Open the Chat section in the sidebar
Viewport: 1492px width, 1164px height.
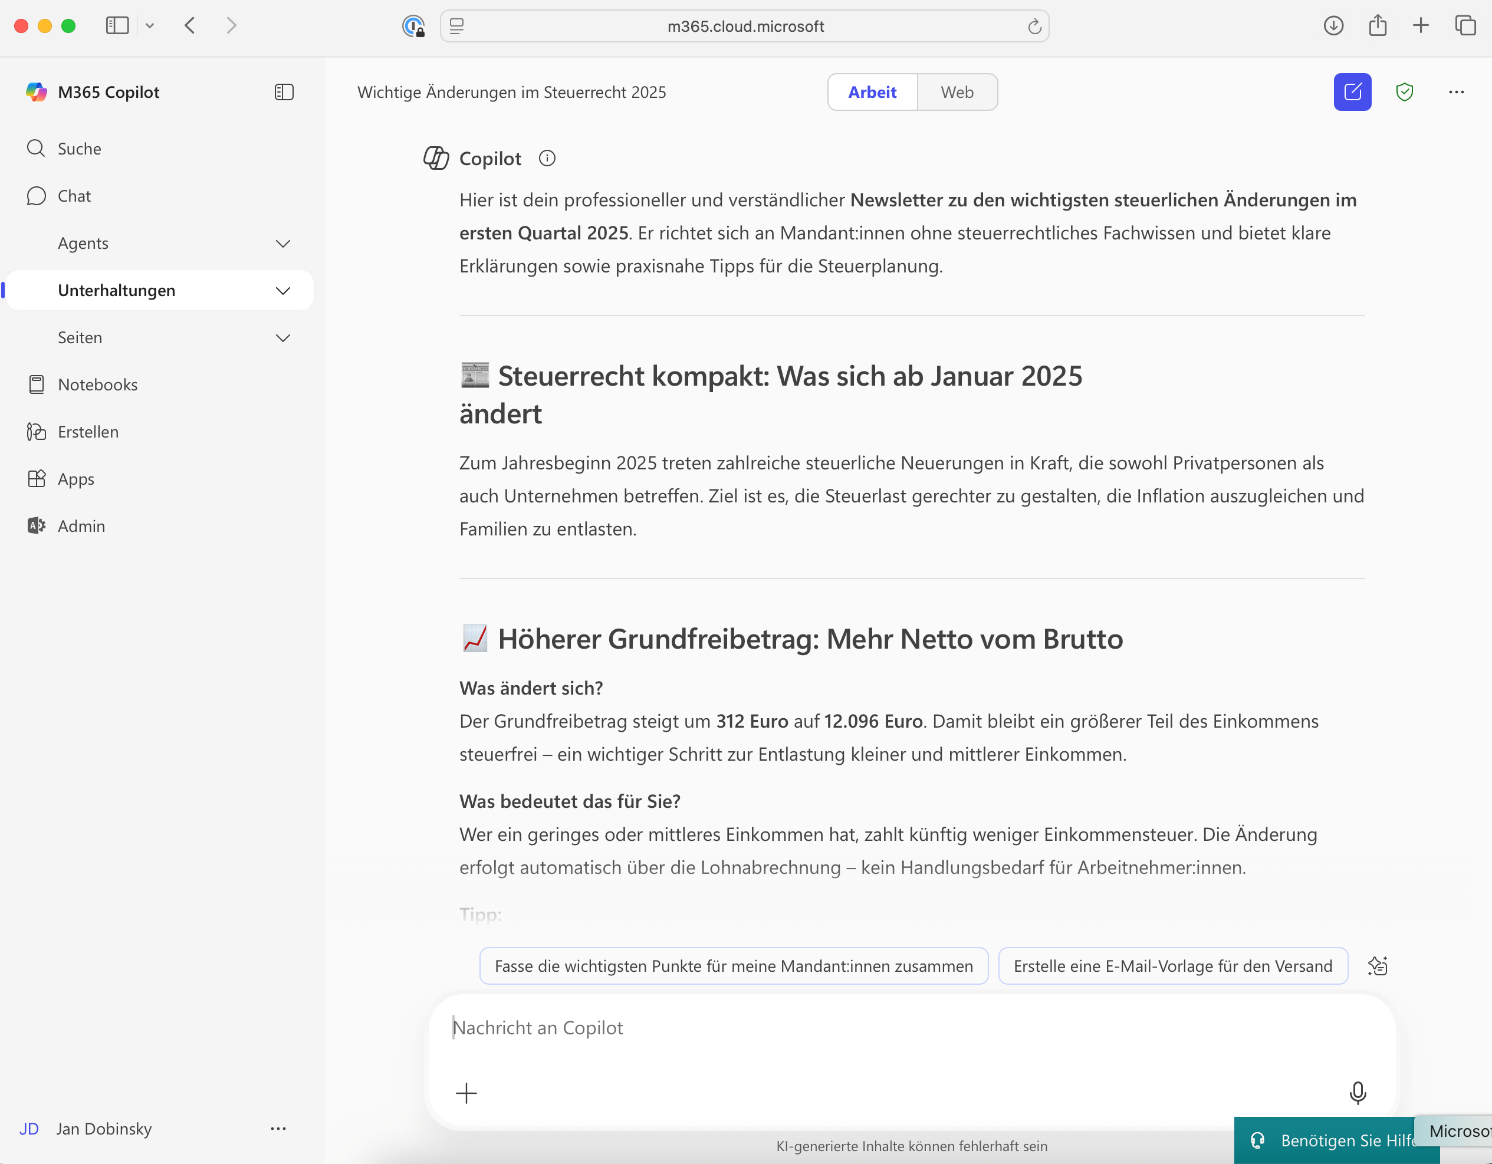point(73,195)
